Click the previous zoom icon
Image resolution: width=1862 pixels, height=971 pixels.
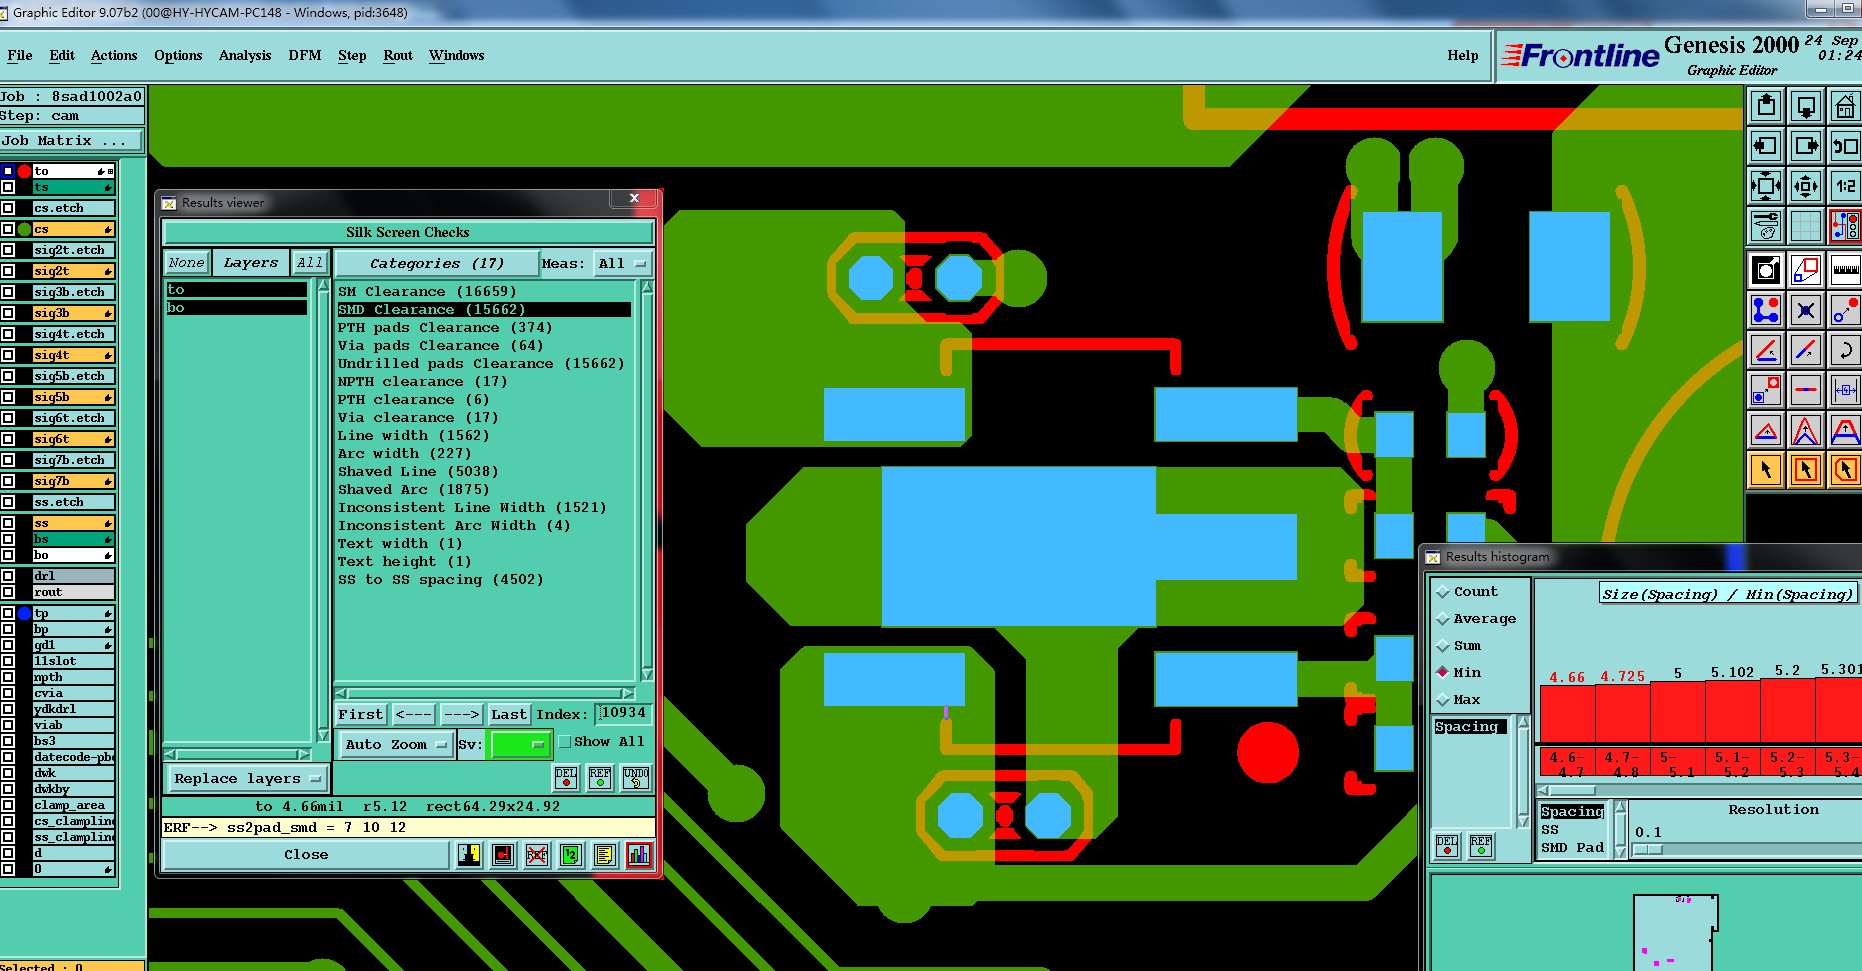click(1845, 146)
